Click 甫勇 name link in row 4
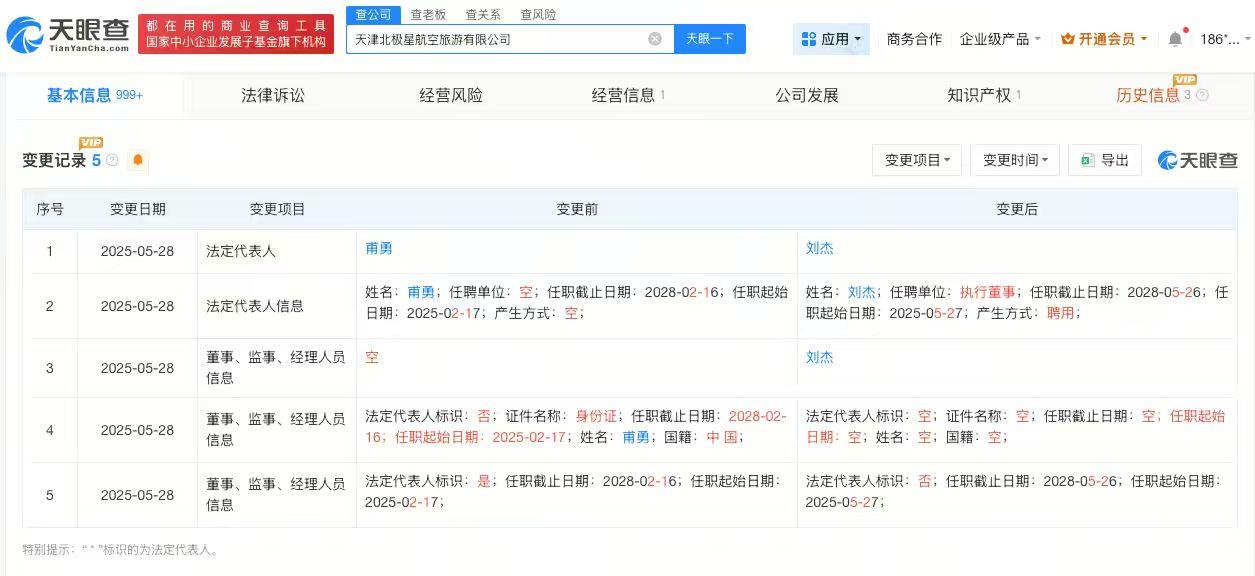The width and height of the screenshot is (1255, 576). (636, 437)
